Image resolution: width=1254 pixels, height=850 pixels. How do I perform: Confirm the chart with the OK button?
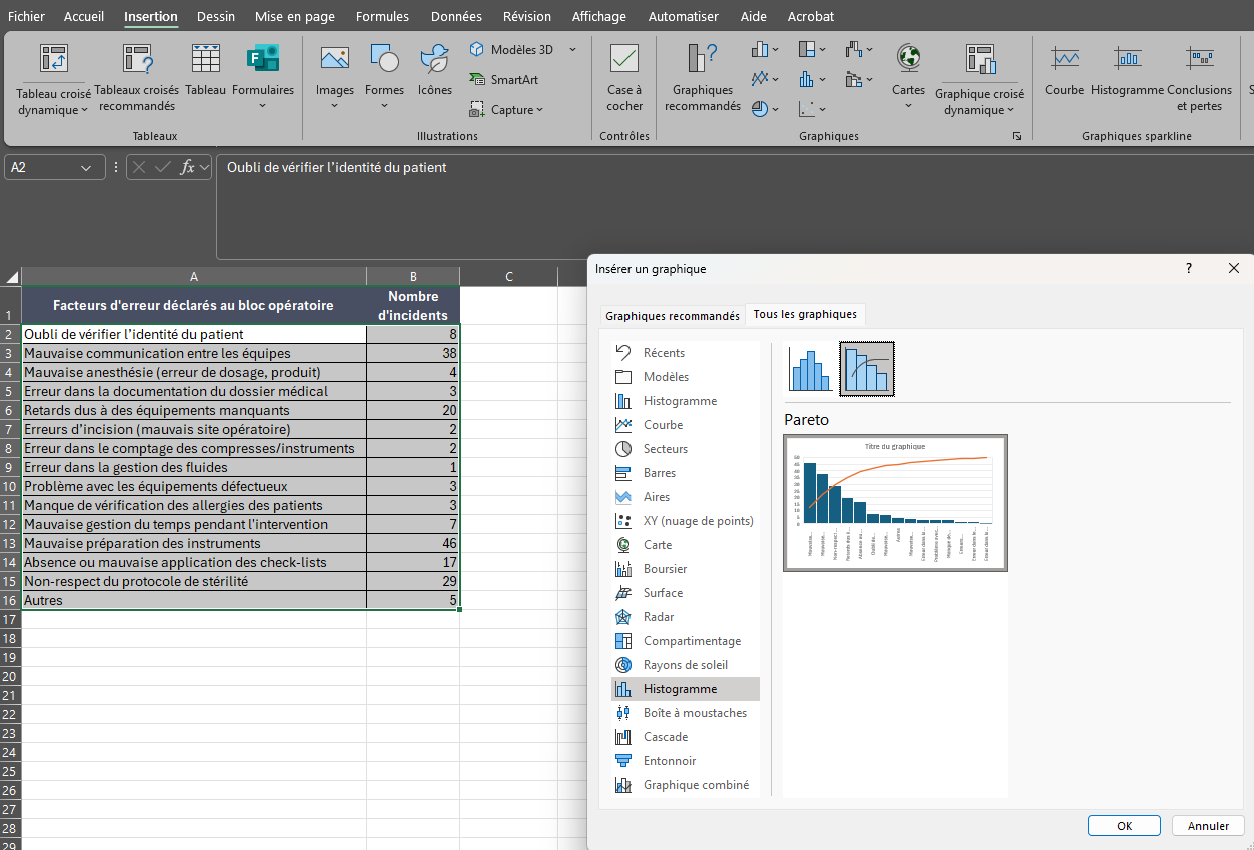coord(1124,826)
